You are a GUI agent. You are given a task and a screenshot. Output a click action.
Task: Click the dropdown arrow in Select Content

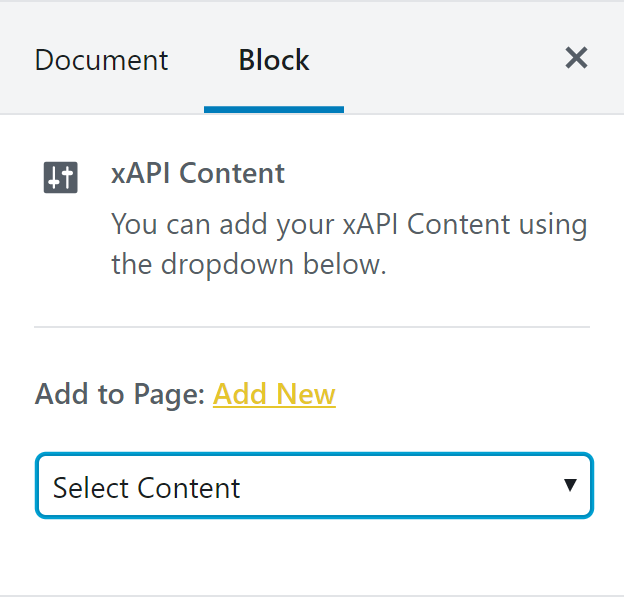(x=570, y=485)
